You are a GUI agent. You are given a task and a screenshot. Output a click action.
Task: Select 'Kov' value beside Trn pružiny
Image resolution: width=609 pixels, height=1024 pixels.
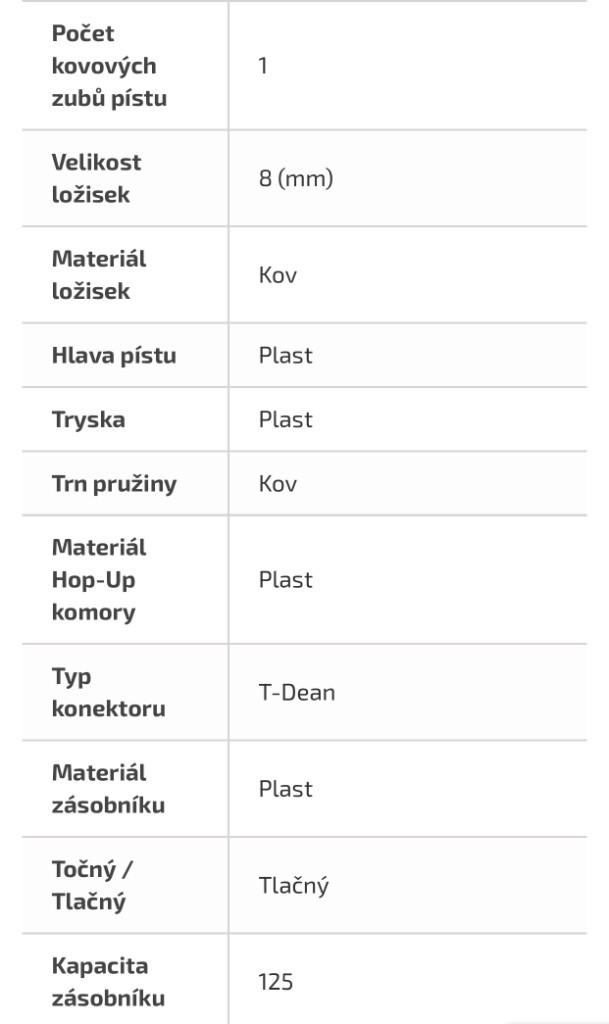tap(278, 484)
